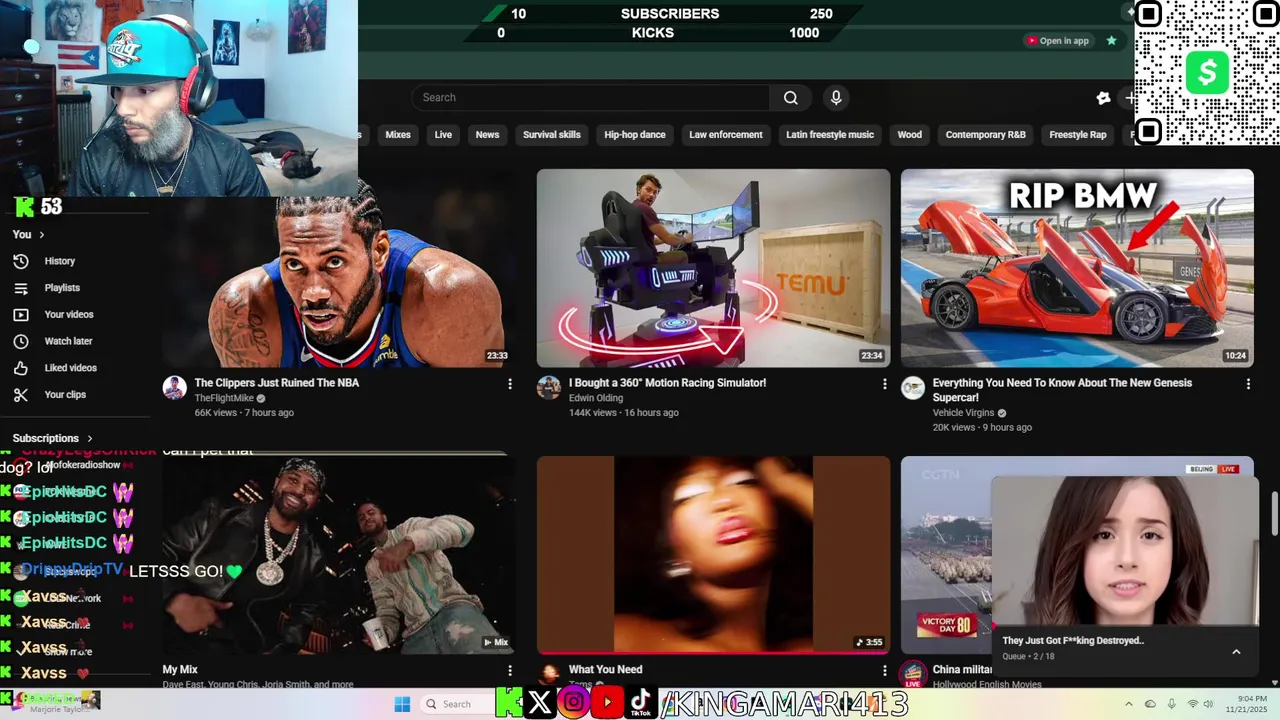This screenshot has height=720, width=1280.
Task: Select the Hip-hop dance filter chip
Action: (634, 135)
